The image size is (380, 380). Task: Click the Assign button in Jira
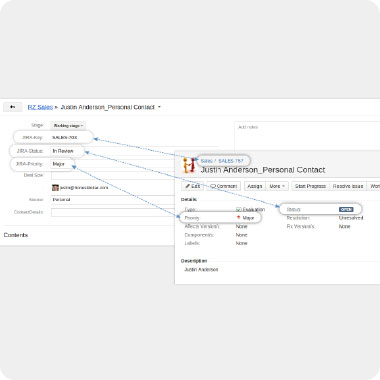pyautogui.click(x=255, y=186)
